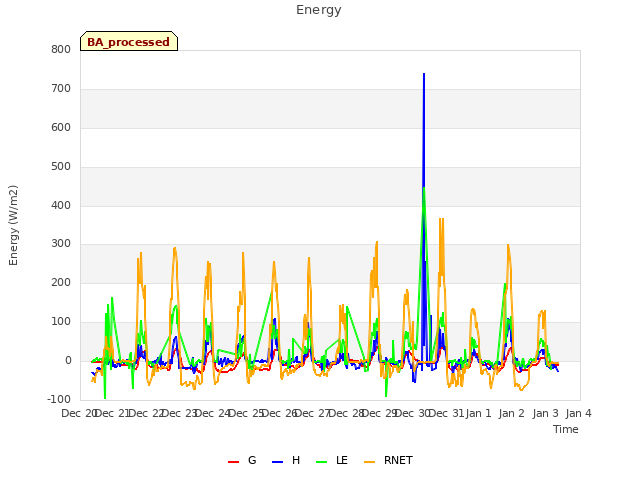Click the Jan 2 x-axis label
This screenshot has height=480, width=640.
point(511,413)
